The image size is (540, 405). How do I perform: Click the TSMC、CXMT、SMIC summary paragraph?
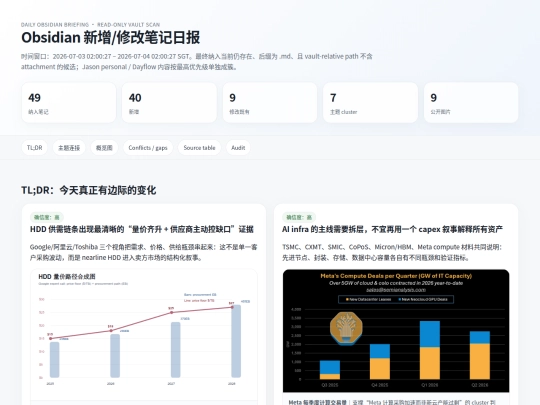tap(393, 252)
